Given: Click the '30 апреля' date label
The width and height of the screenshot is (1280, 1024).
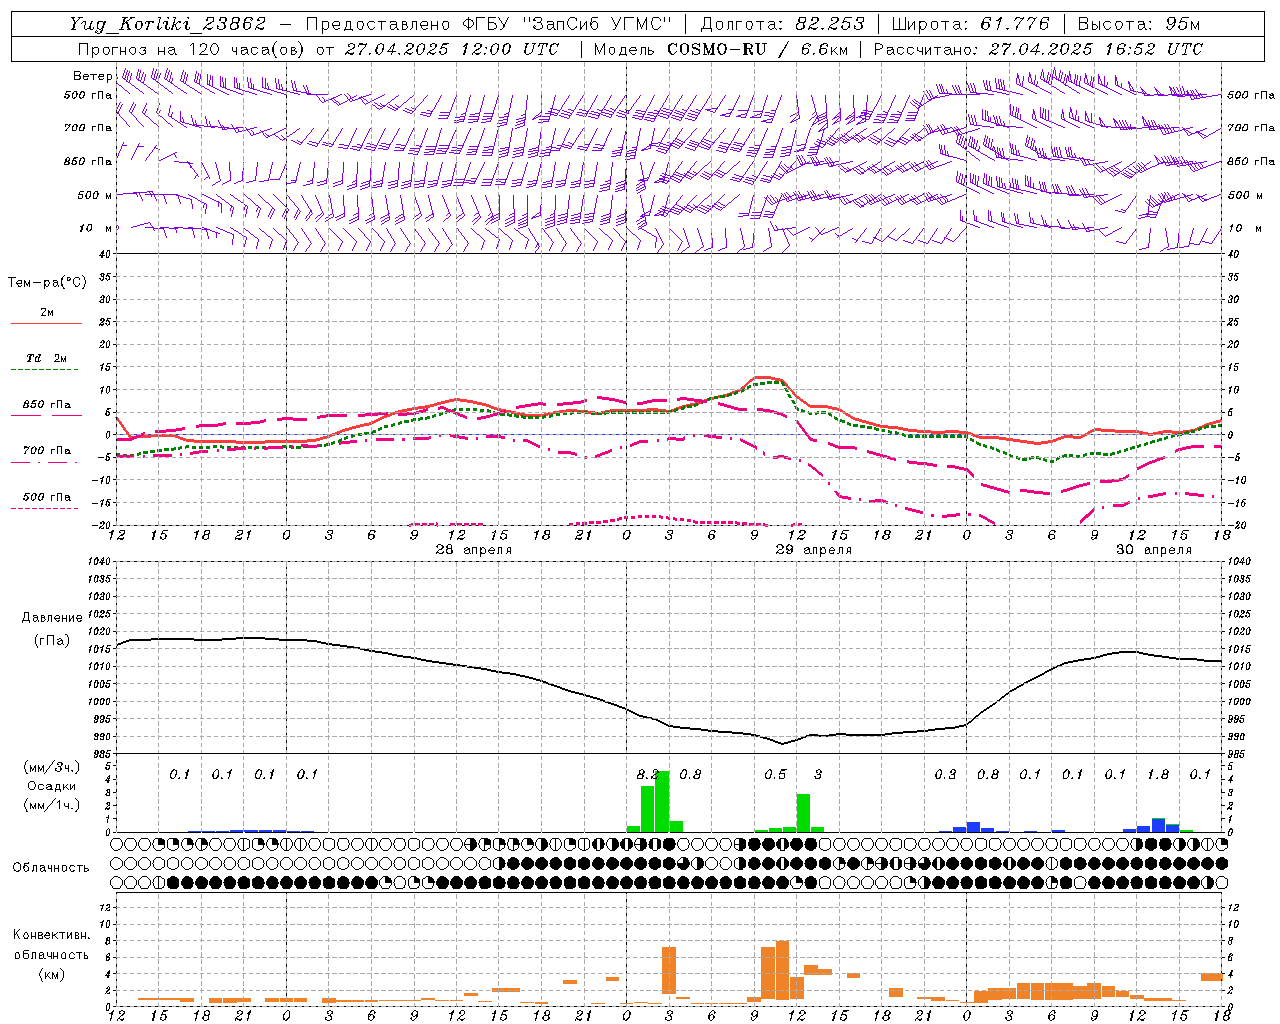Looking at the screenshot, I should pos(1154,550).
